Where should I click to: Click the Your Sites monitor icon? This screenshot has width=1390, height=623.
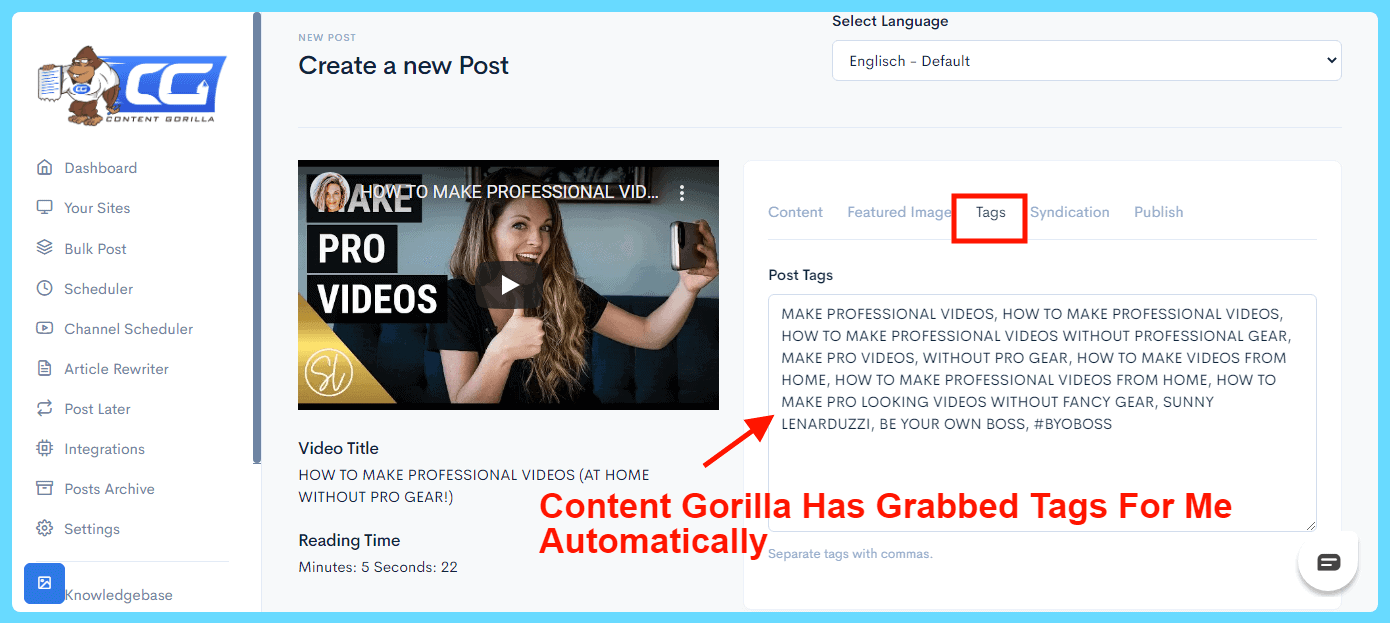pyautogui.click(x=44, y=208)
